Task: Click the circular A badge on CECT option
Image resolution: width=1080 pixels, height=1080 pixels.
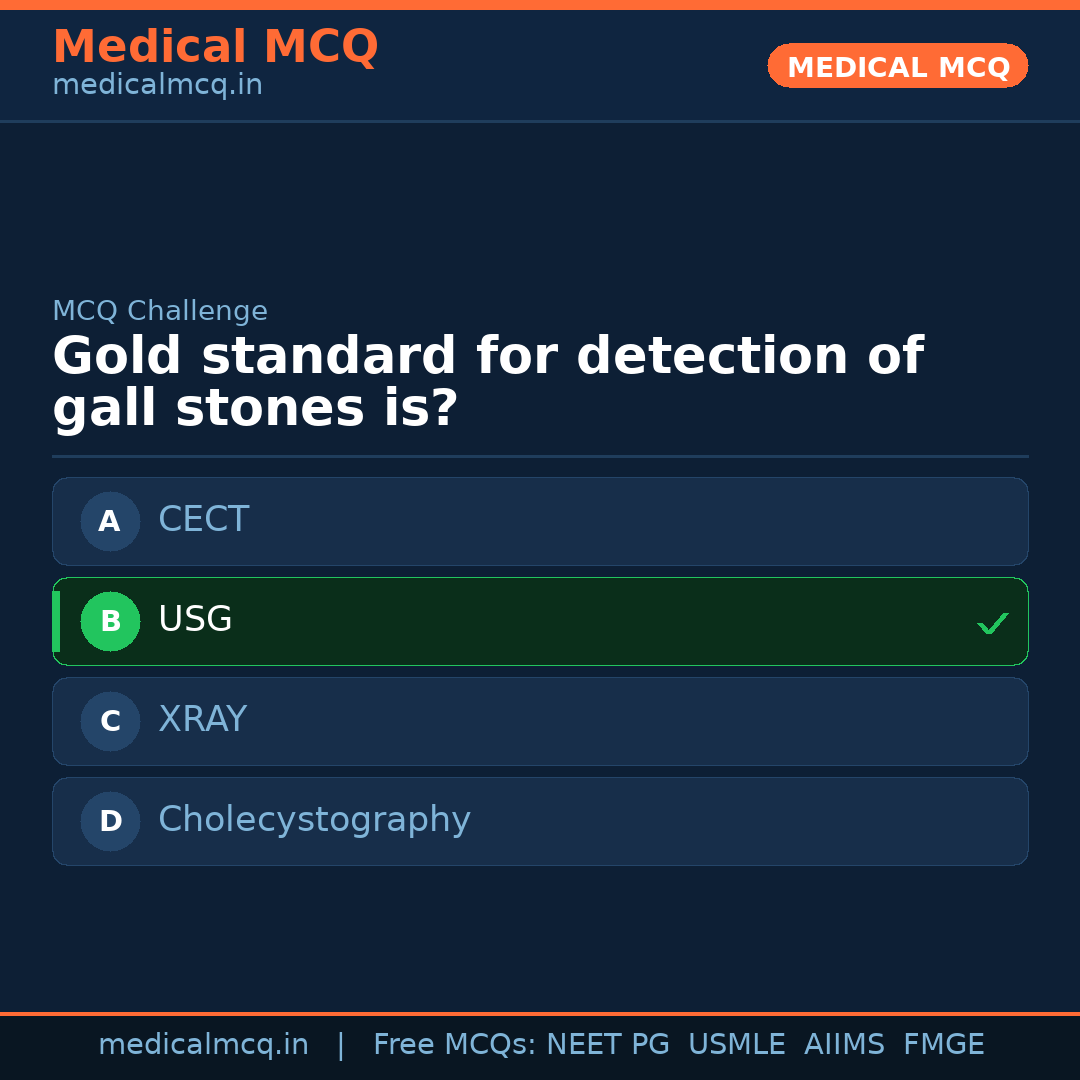Action: tap(110, 521)
